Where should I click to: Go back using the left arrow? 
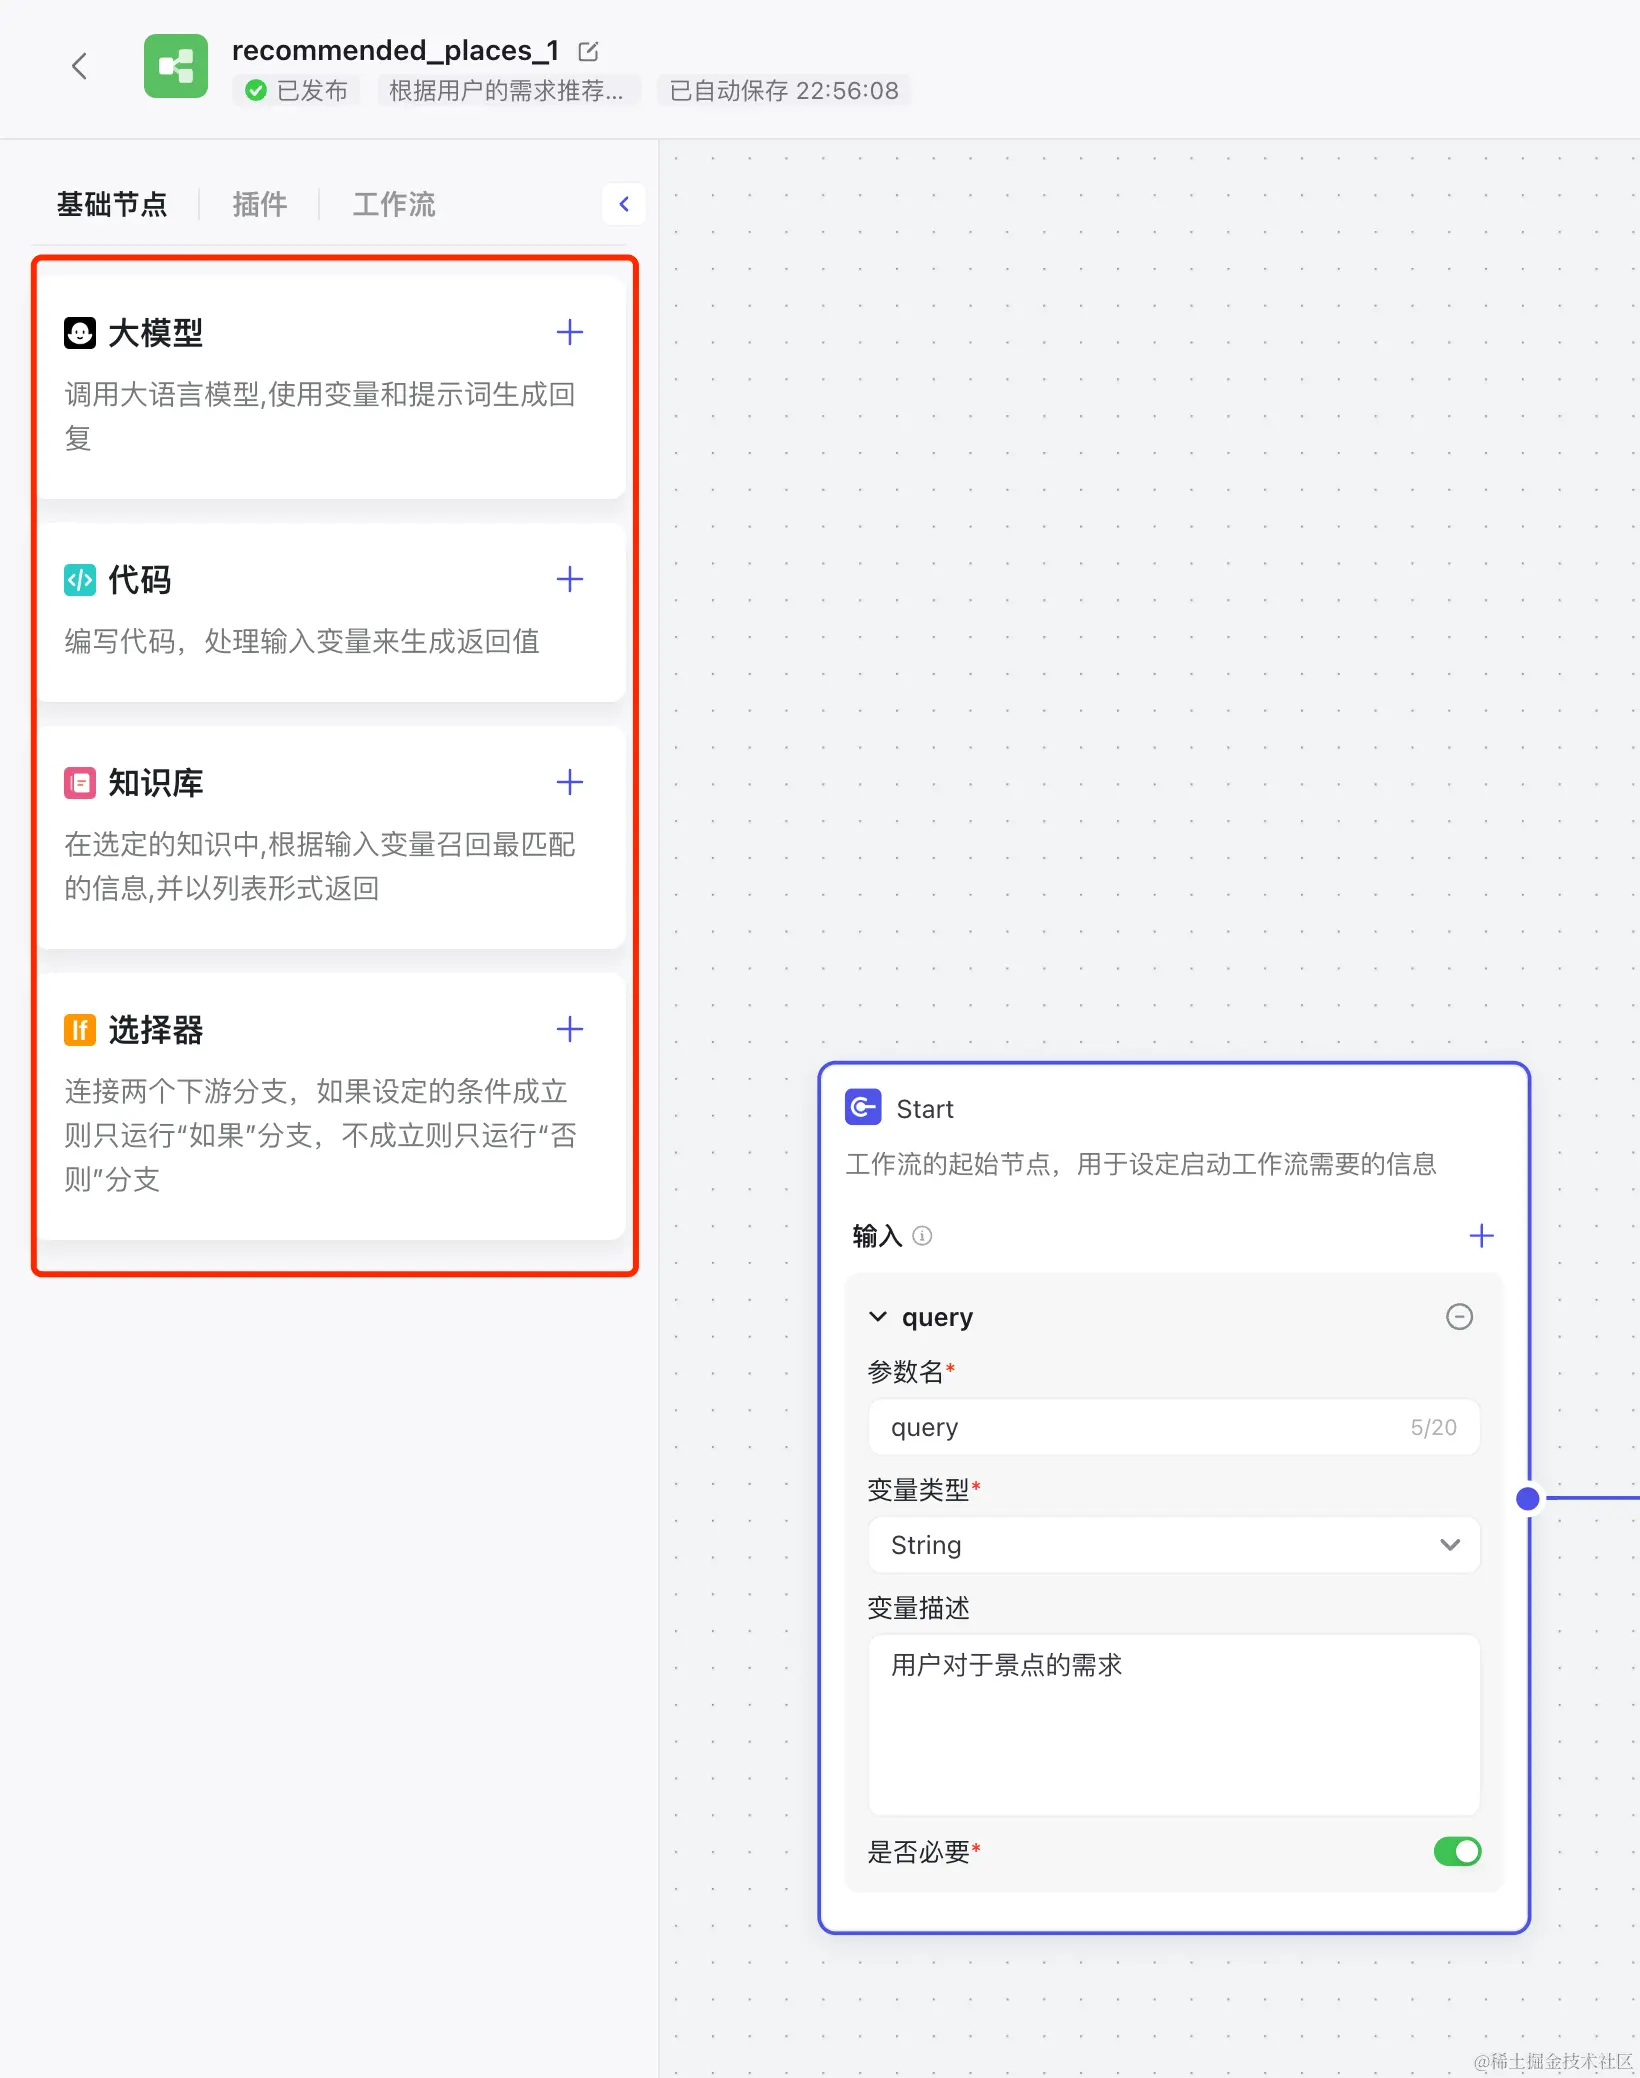pyautogui.click(x=80, y=66)
